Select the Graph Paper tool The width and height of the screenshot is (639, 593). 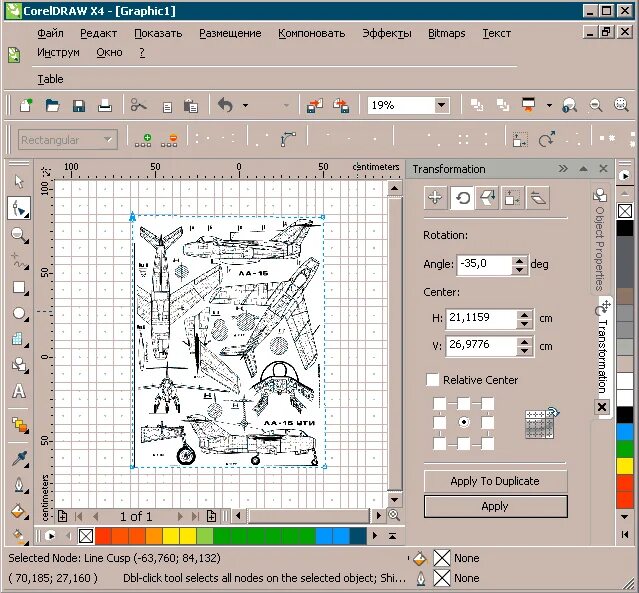(x=19, y=339)
